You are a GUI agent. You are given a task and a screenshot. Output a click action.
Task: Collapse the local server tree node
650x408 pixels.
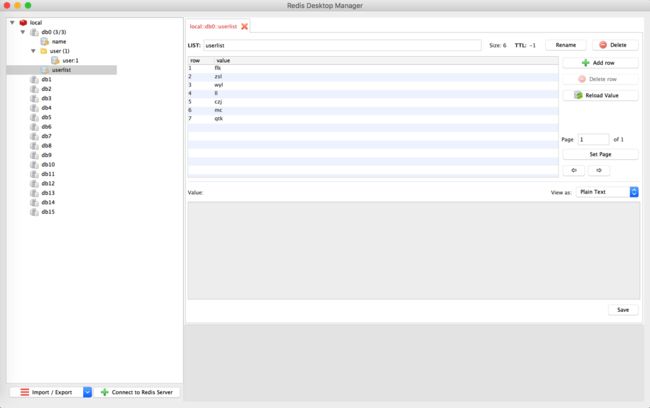pyautogui.click(x=12, y=22)
